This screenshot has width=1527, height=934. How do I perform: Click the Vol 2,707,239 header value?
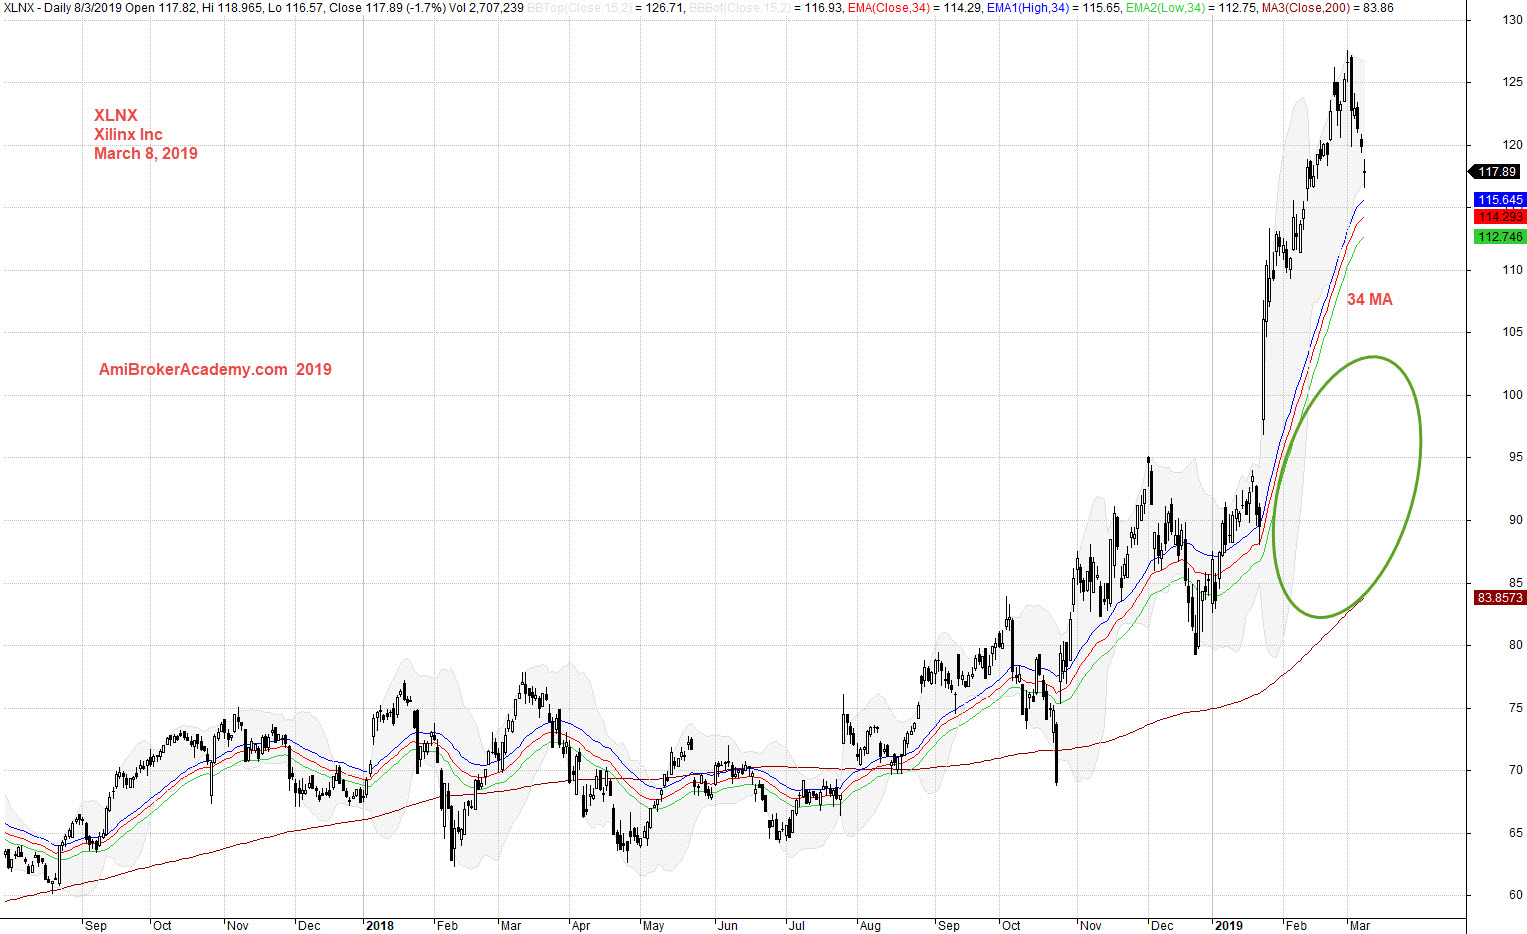click(487, 8)
